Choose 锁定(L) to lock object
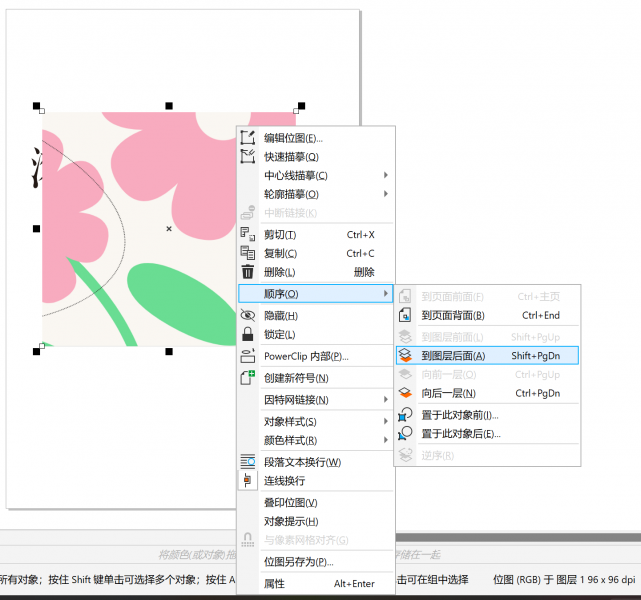This screenshot has width=641, height=600. click(316, 334)
